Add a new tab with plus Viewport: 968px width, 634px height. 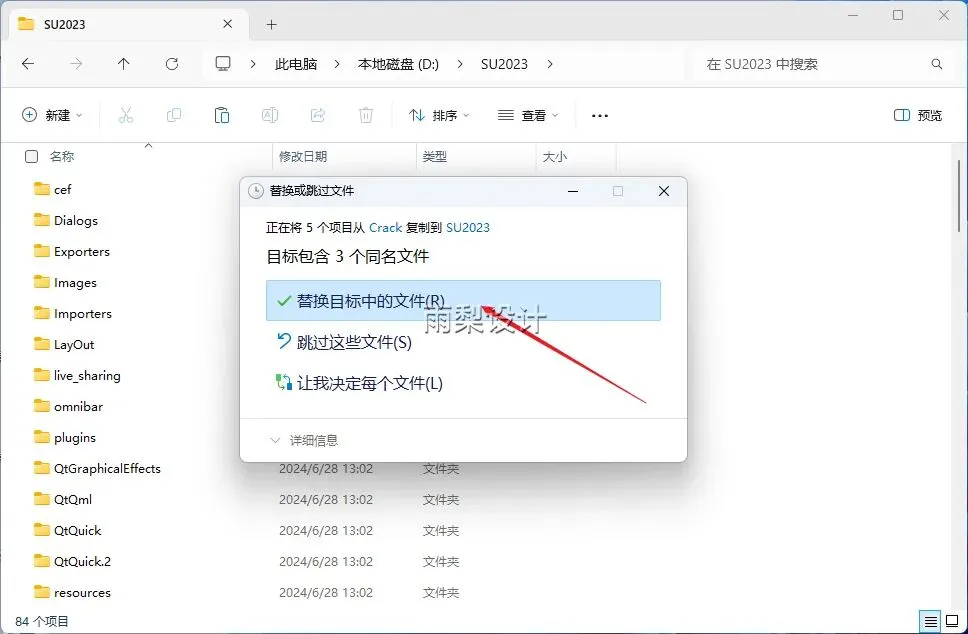click(x=271, y=25)
